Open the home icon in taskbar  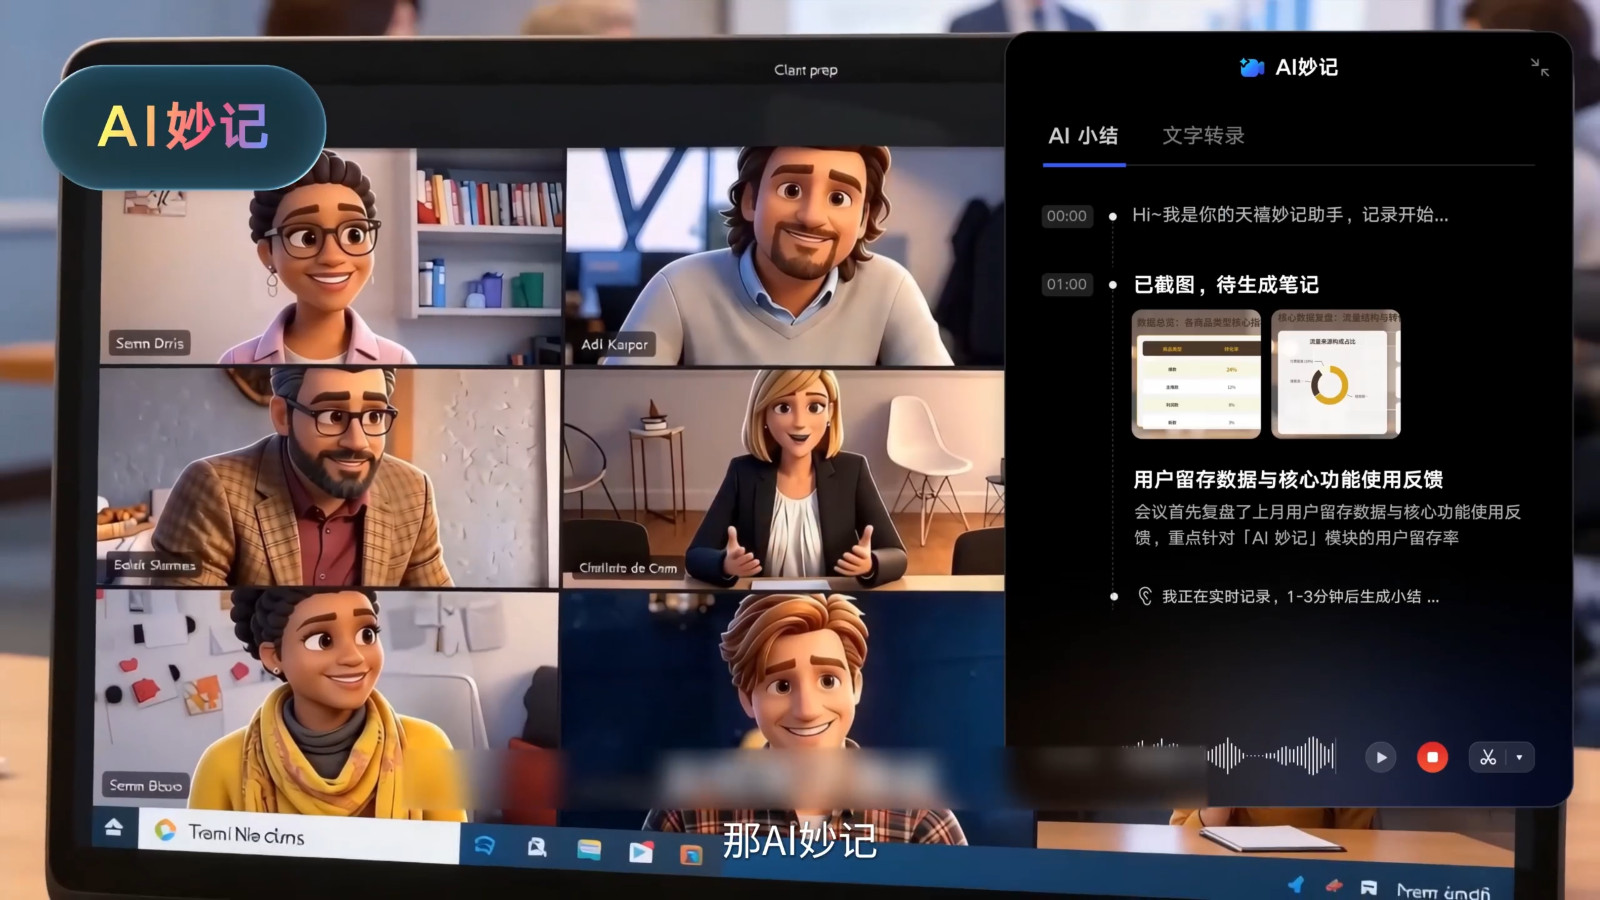point(113,827)
